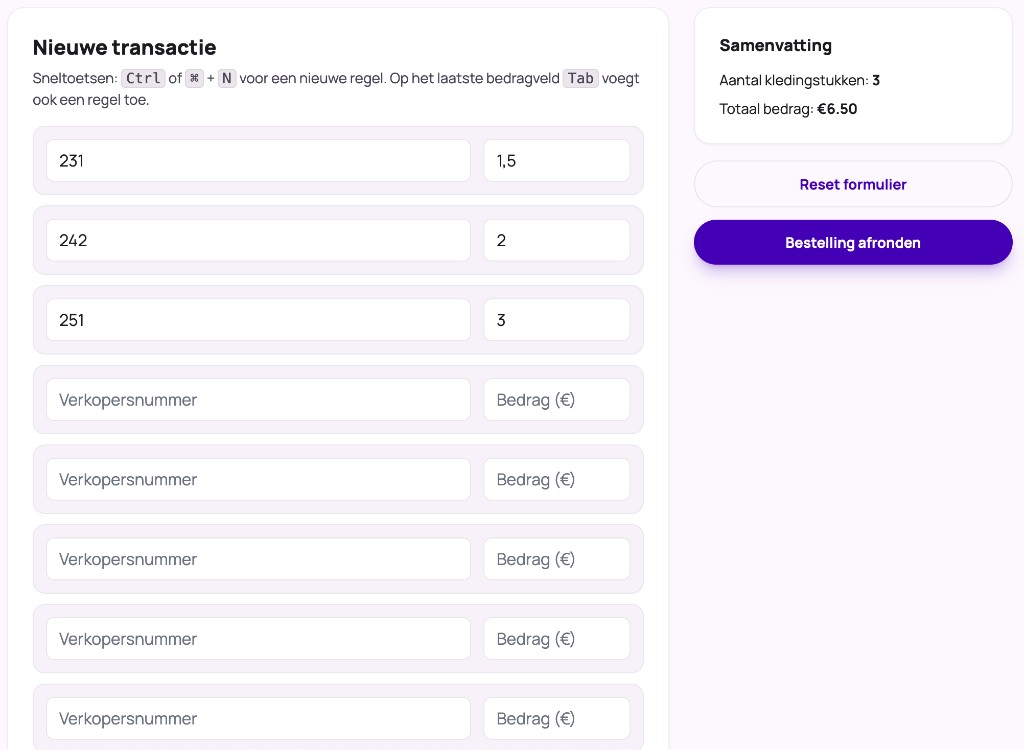Focus the first empty Bedrag (€) field

pyautogui.click(x=556, y=400)
